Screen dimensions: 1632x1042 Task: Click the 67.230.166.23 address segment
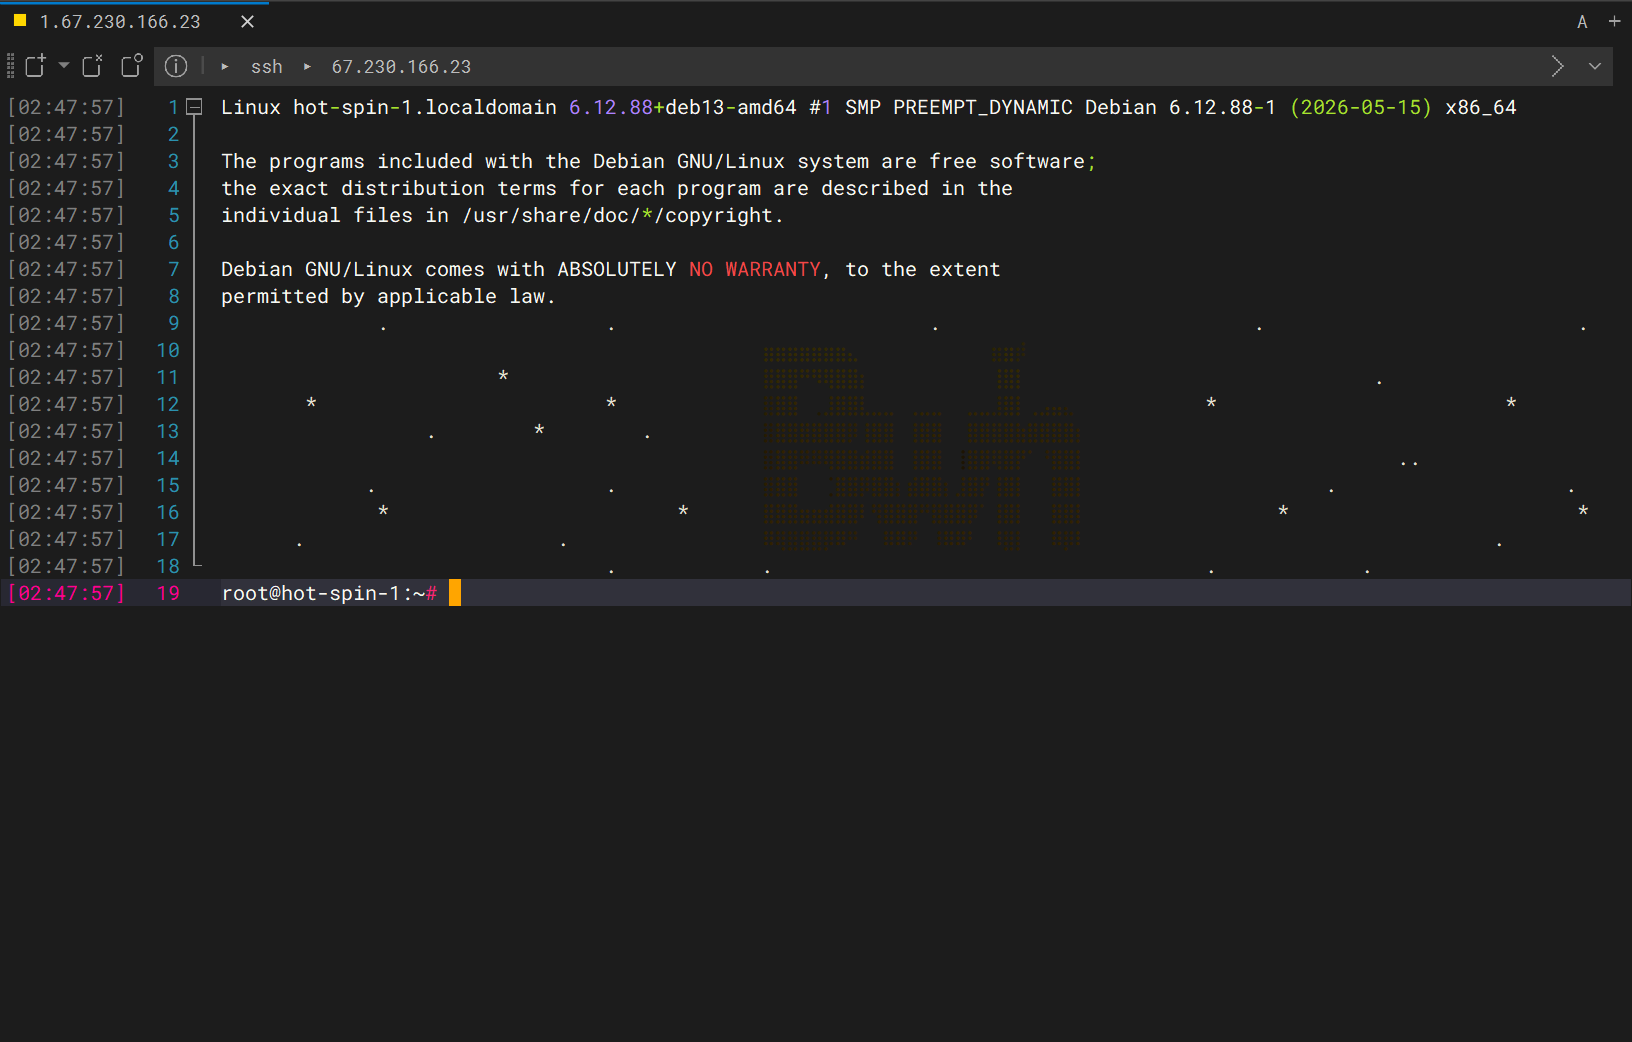click(401, 67)
